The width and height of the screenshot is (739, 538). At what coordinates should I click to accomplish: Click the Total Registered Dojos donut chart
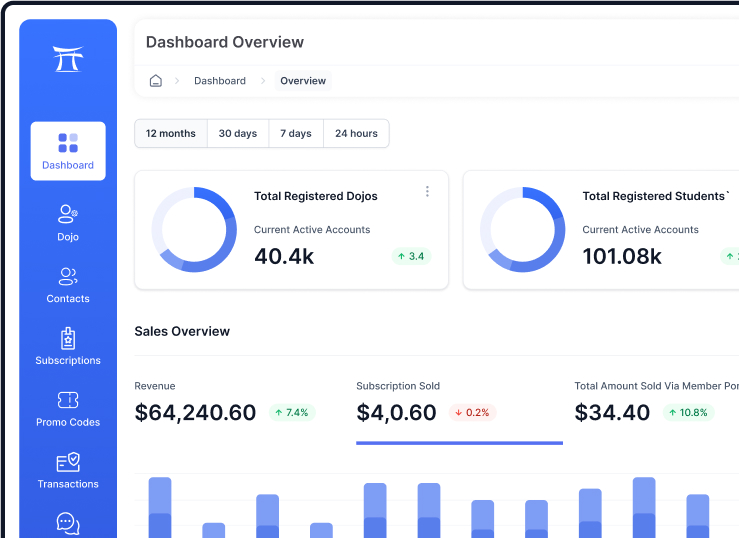pos(194,230)
